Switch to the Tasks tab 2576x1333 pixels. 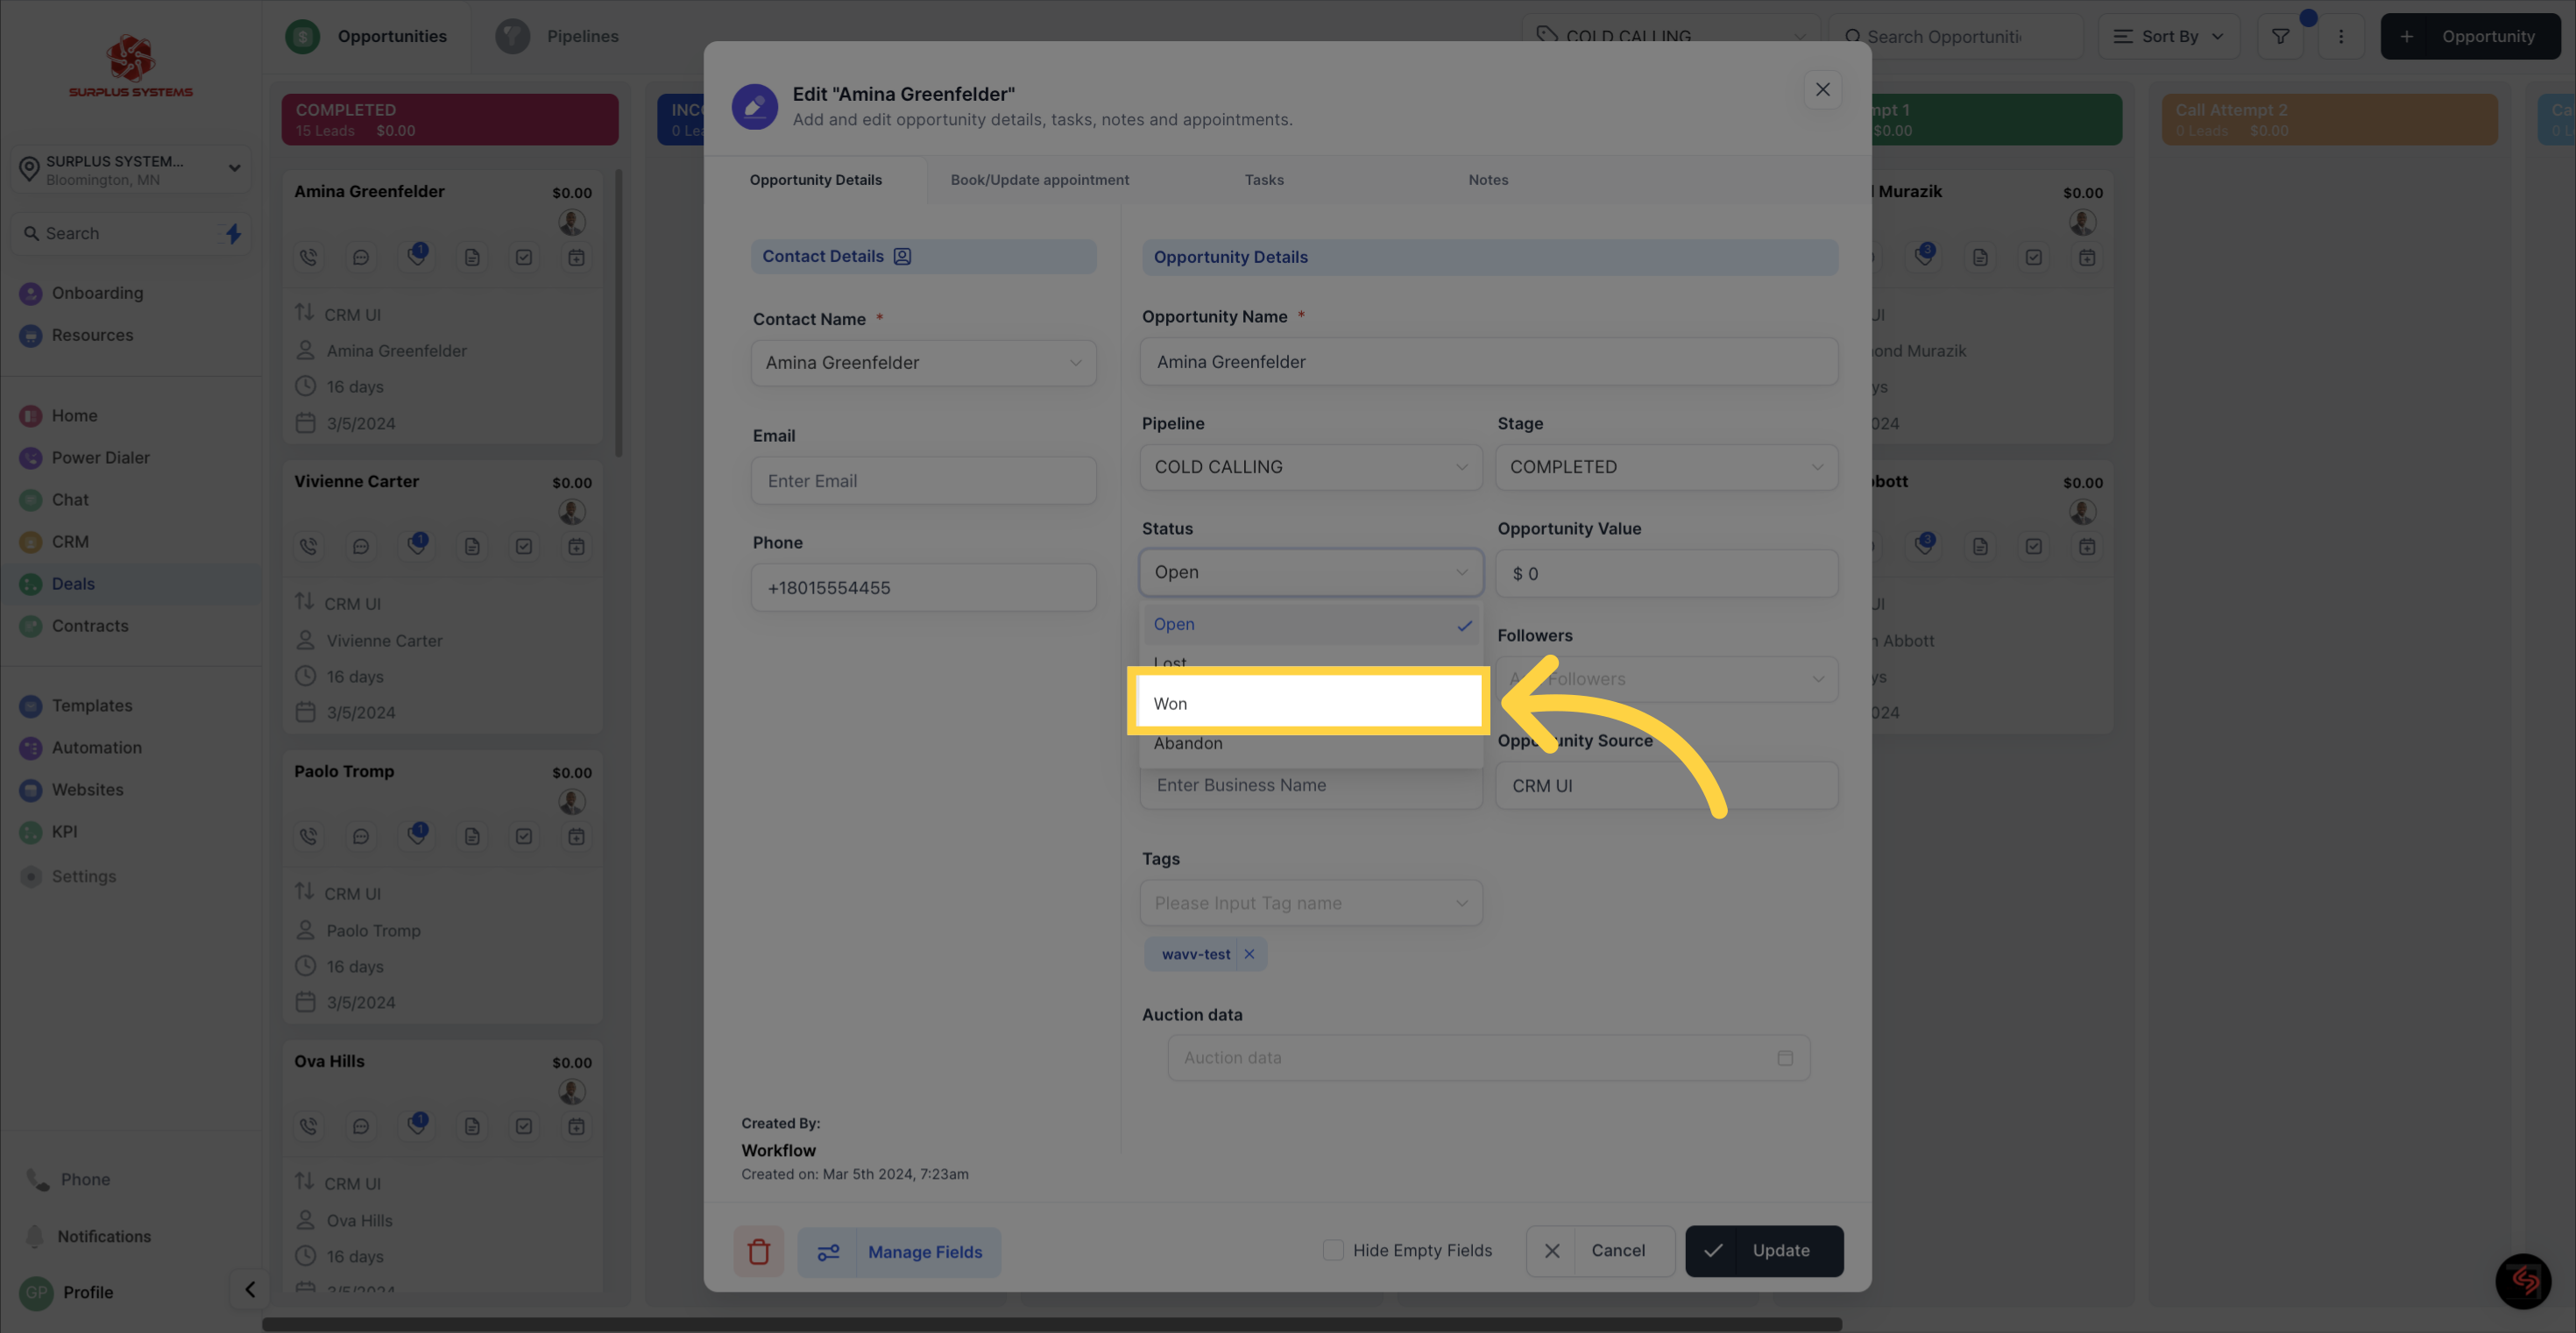1263,180
